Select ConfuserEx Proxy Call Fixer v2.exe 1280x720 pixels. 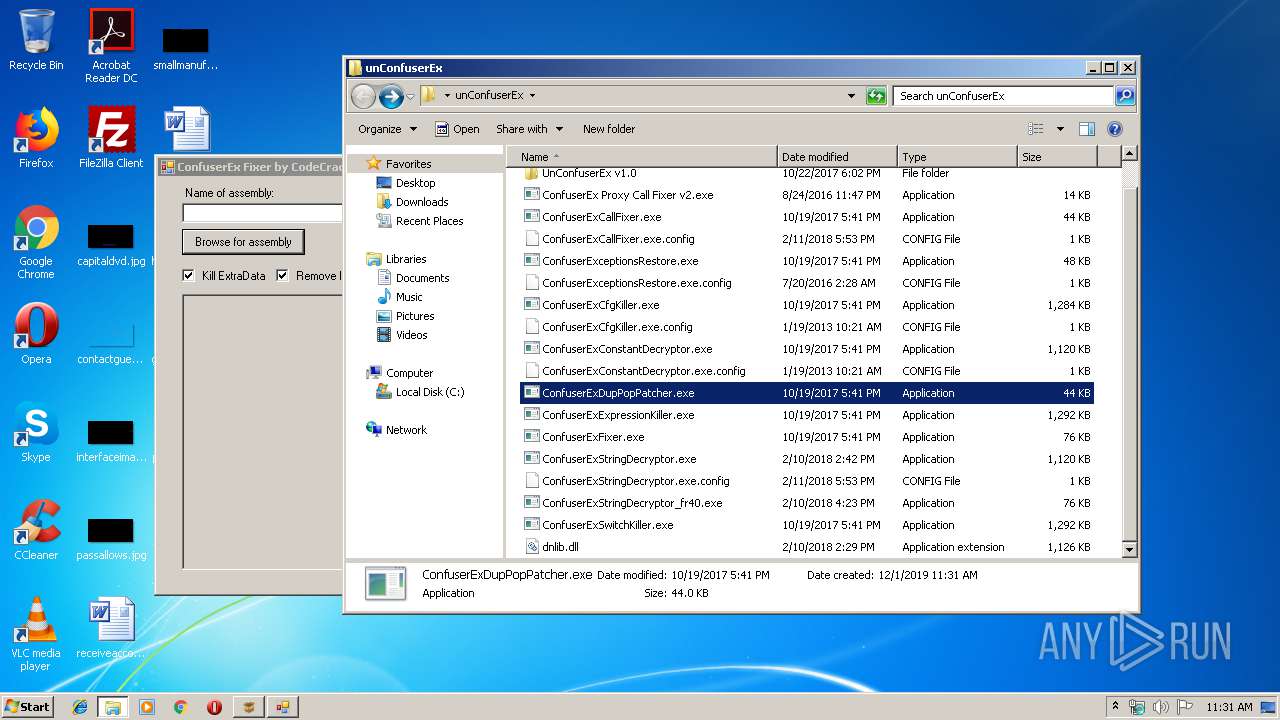(x=807, y=195)
